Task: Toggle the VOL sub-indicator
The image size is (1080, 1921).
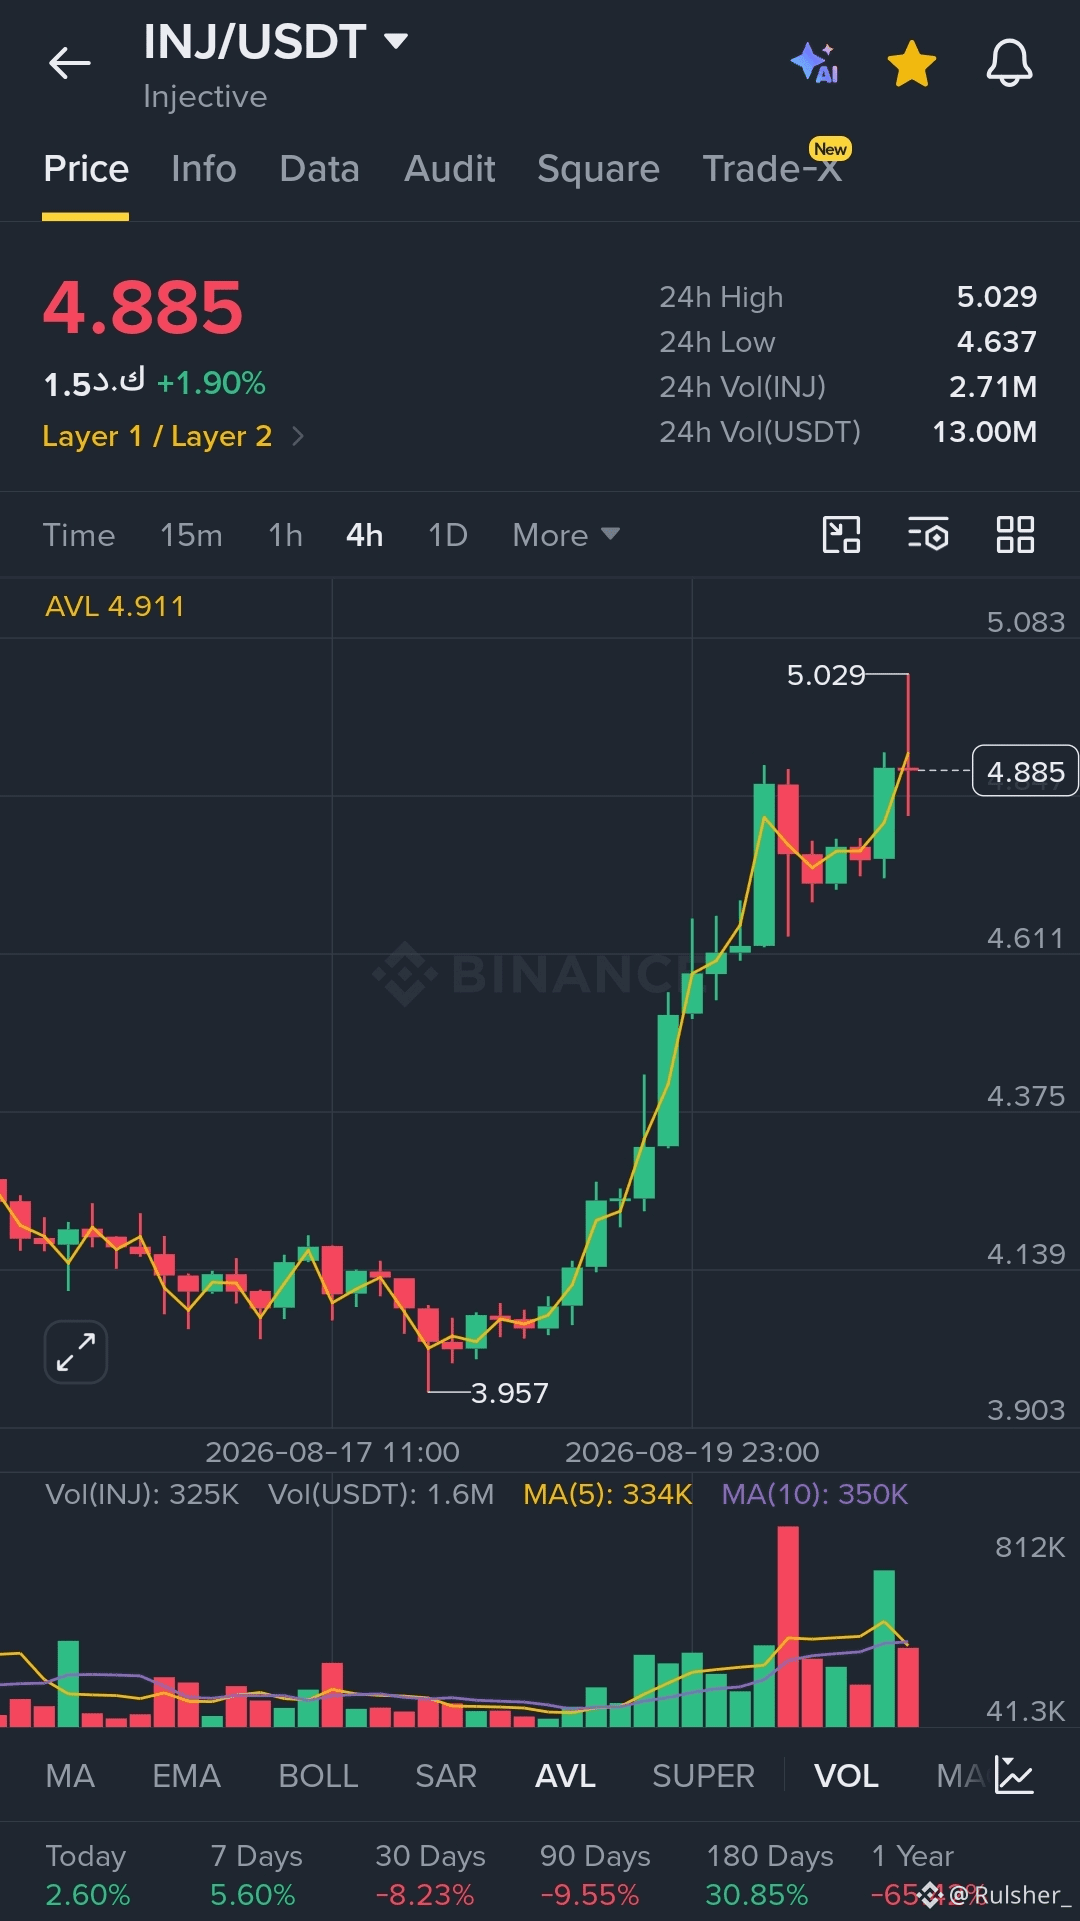Action: tap(846, 1776)
